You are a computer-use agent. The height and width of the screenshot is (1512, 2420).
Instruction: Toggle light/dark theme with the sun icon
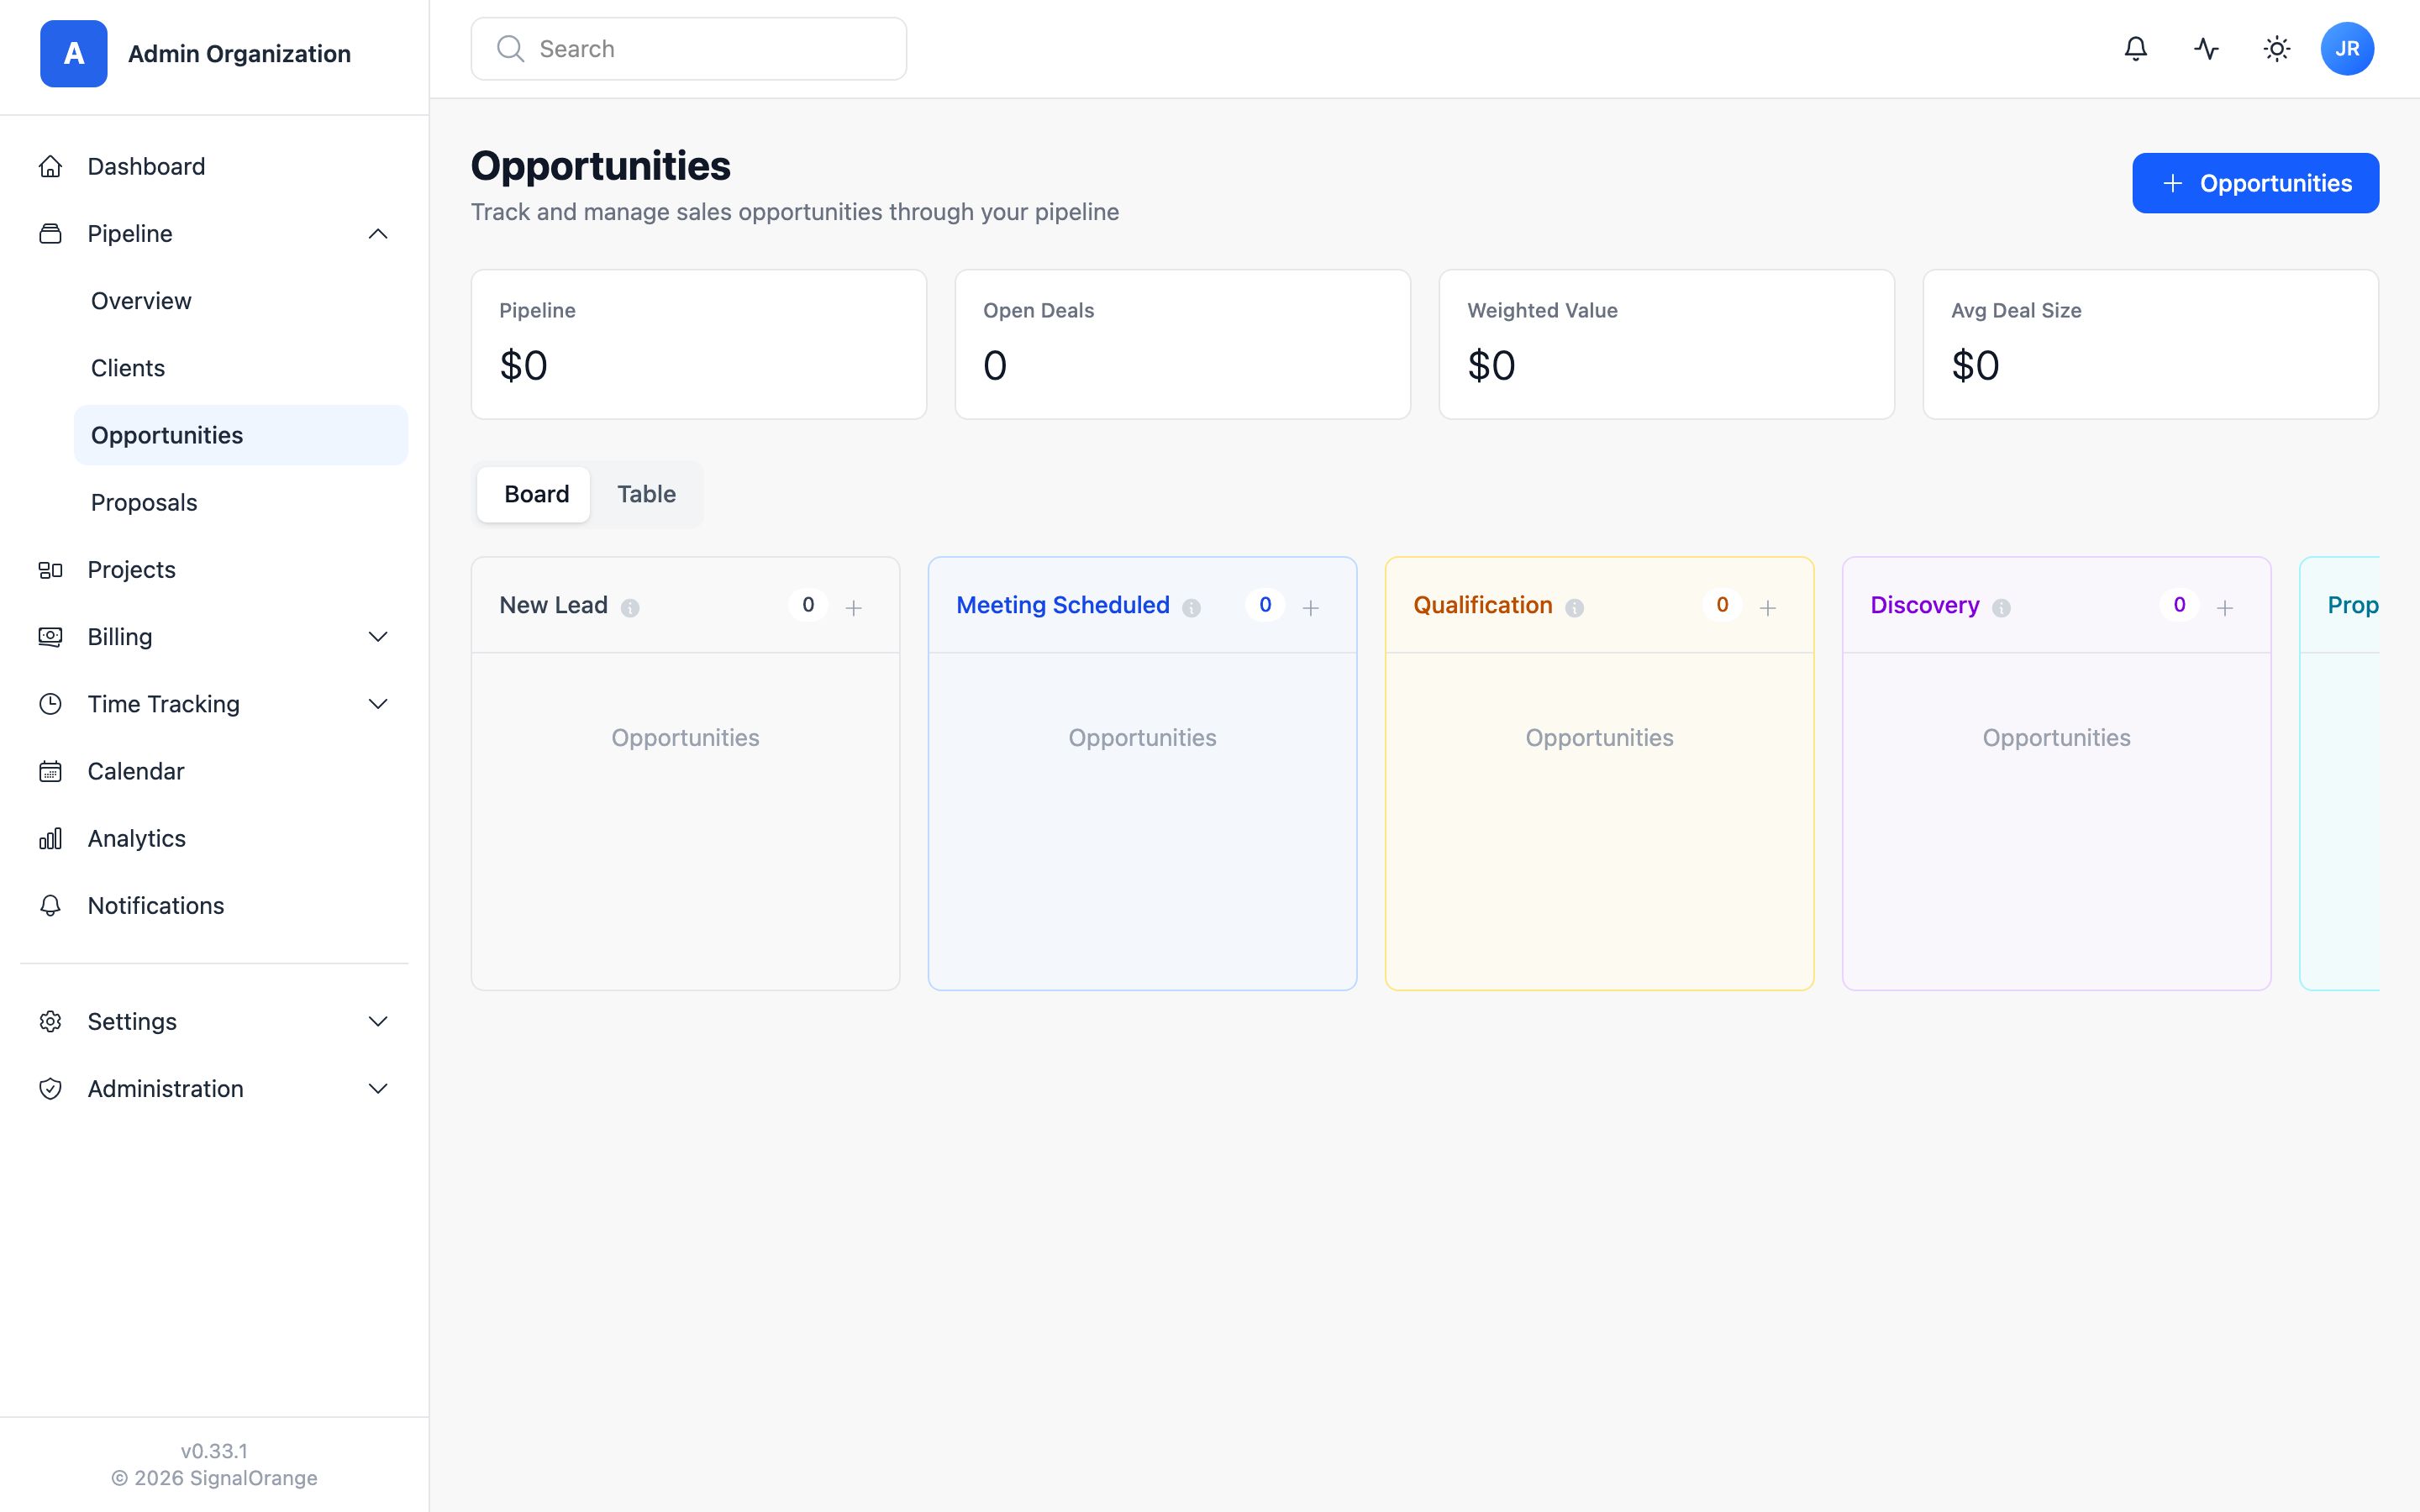click(2277, 49)
